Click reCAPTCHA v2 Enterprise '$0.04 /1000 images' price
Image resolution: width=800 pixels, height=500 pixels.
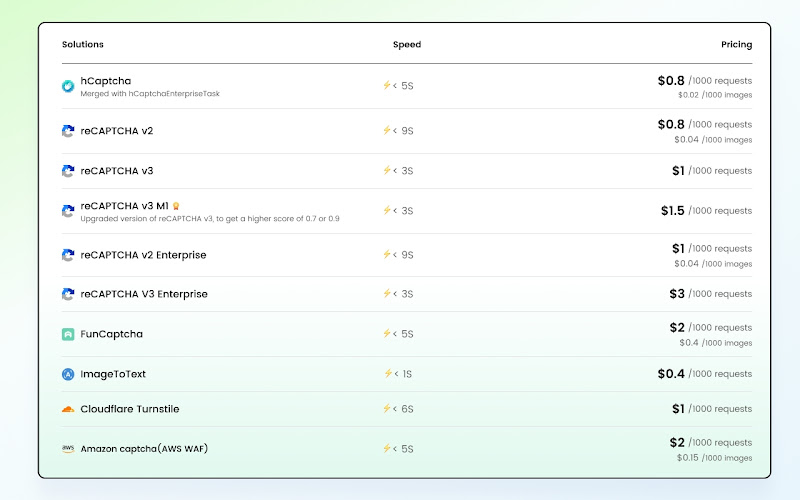click(713, 264)
